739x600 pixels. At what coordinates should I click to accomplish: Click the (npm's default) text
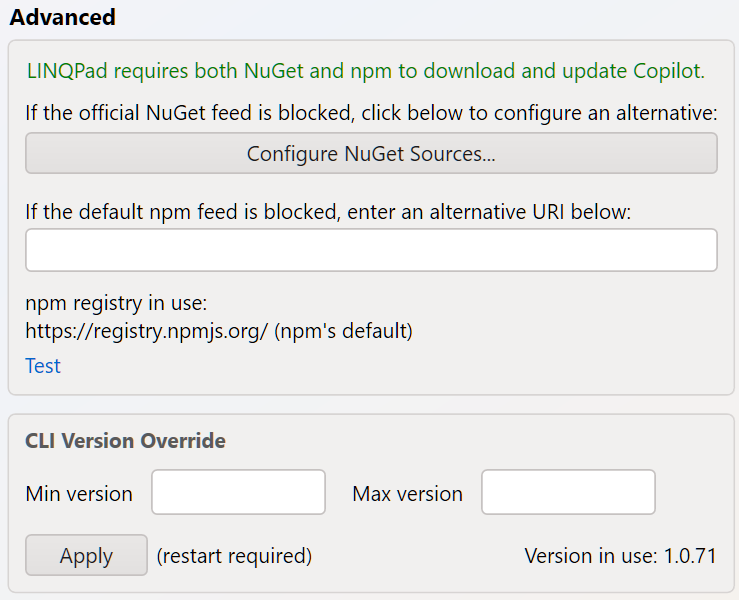tap(344, 331)
